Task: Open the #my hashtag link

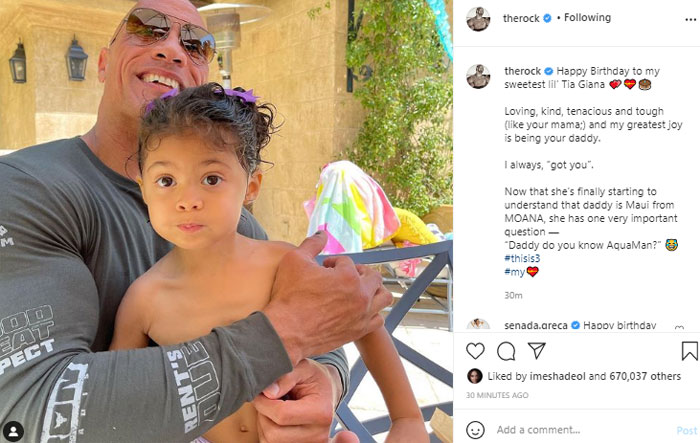Action: [514, 272]
